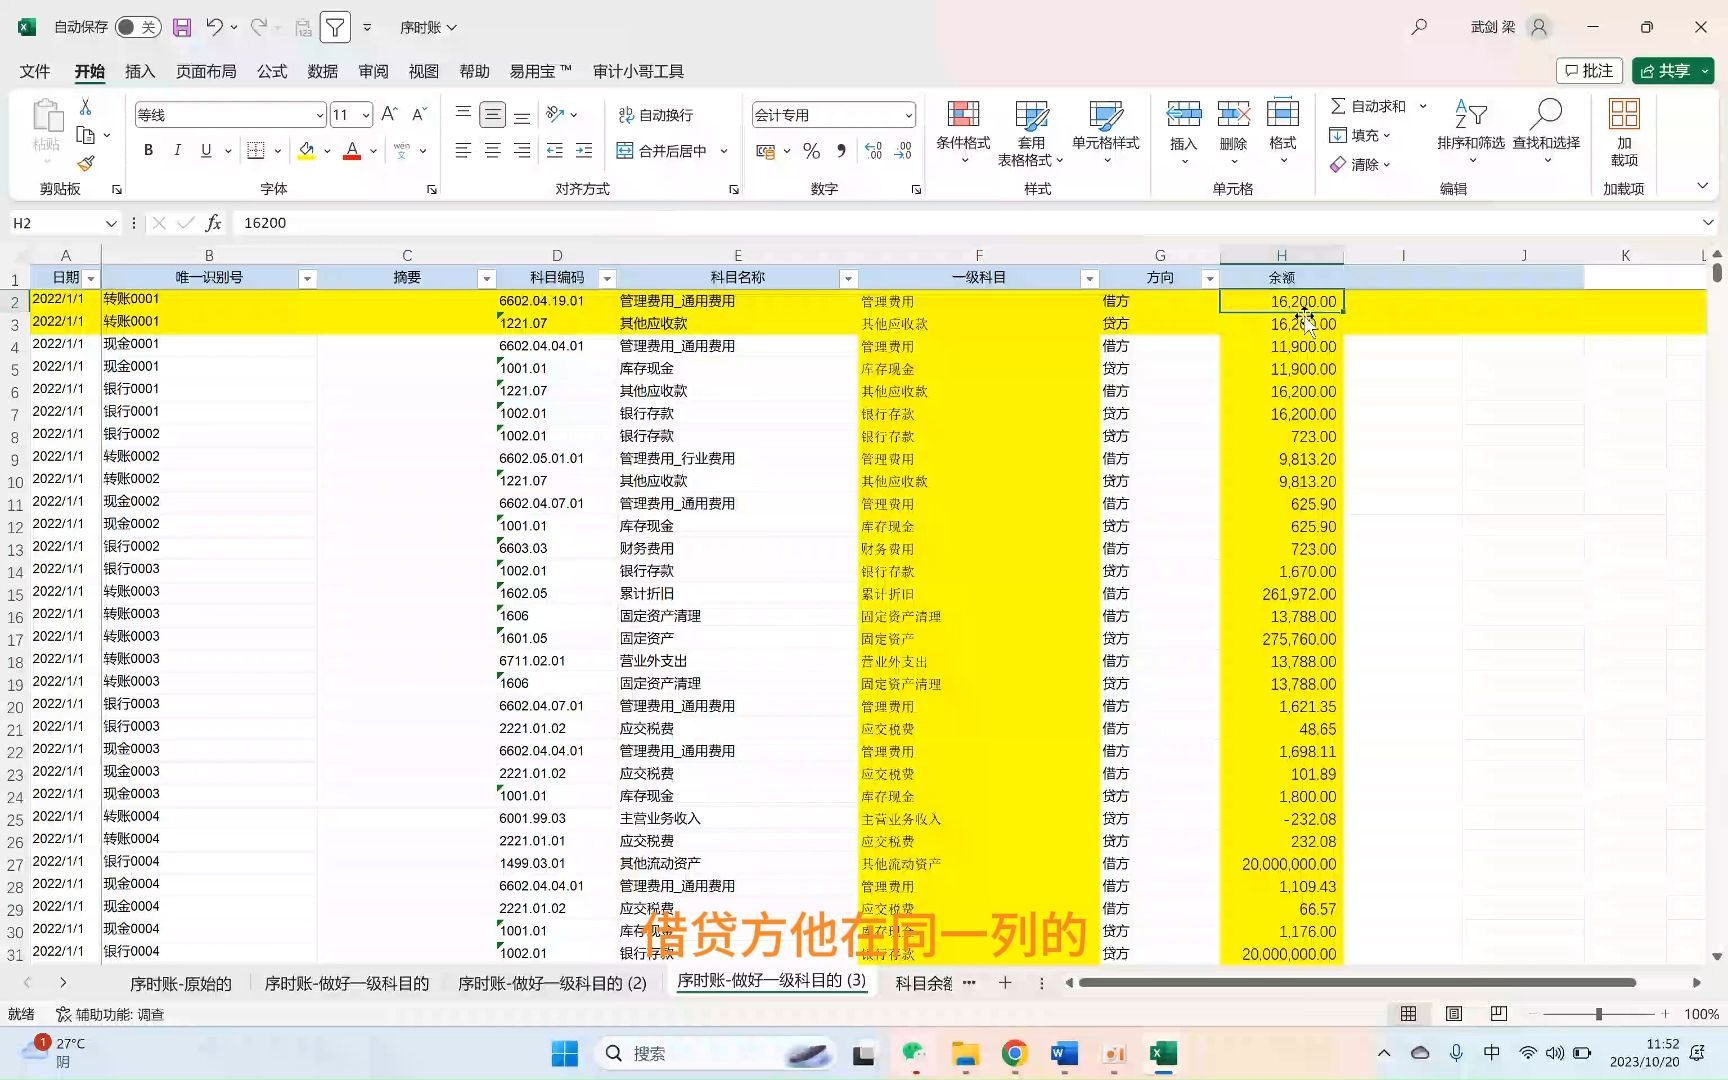
Task: Click the percent style icon
Action: point(811,150)
